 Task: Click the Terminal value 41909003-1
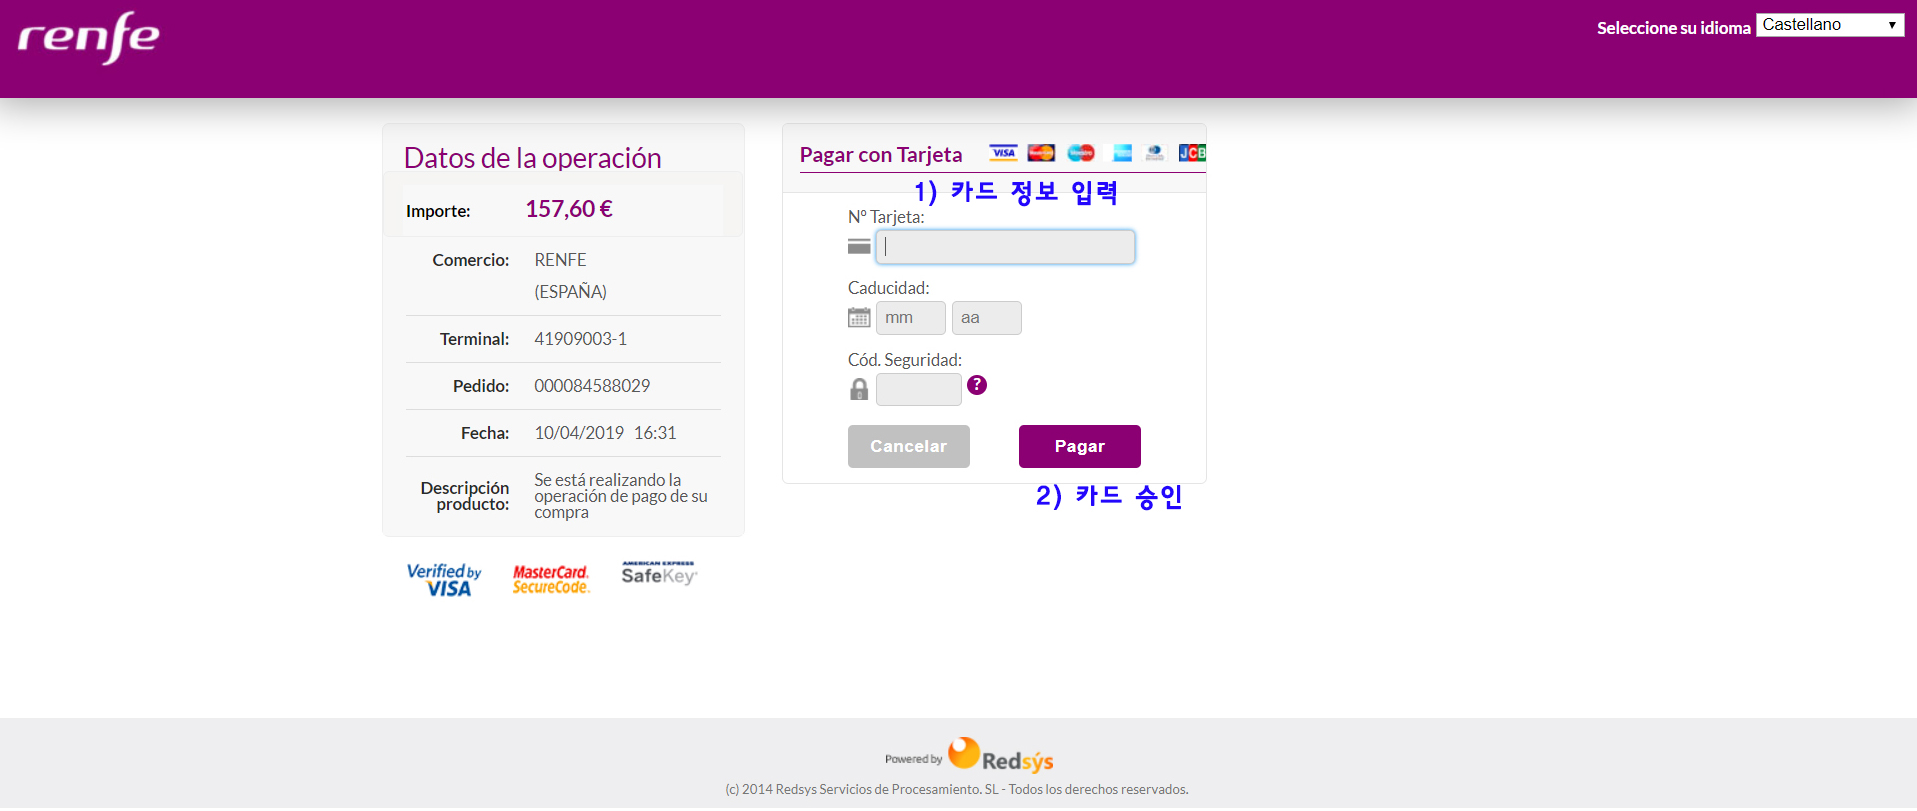click(581, 339)
